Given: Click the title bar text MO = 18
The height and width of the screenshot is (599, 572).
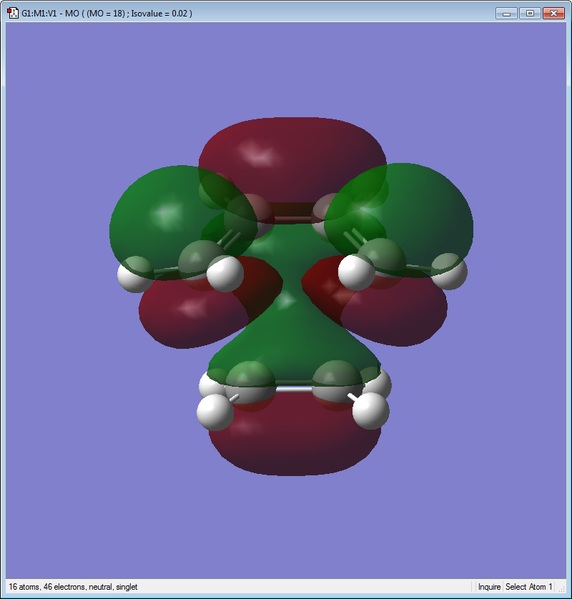Looking at the screenshot, I should pos(106,13).
